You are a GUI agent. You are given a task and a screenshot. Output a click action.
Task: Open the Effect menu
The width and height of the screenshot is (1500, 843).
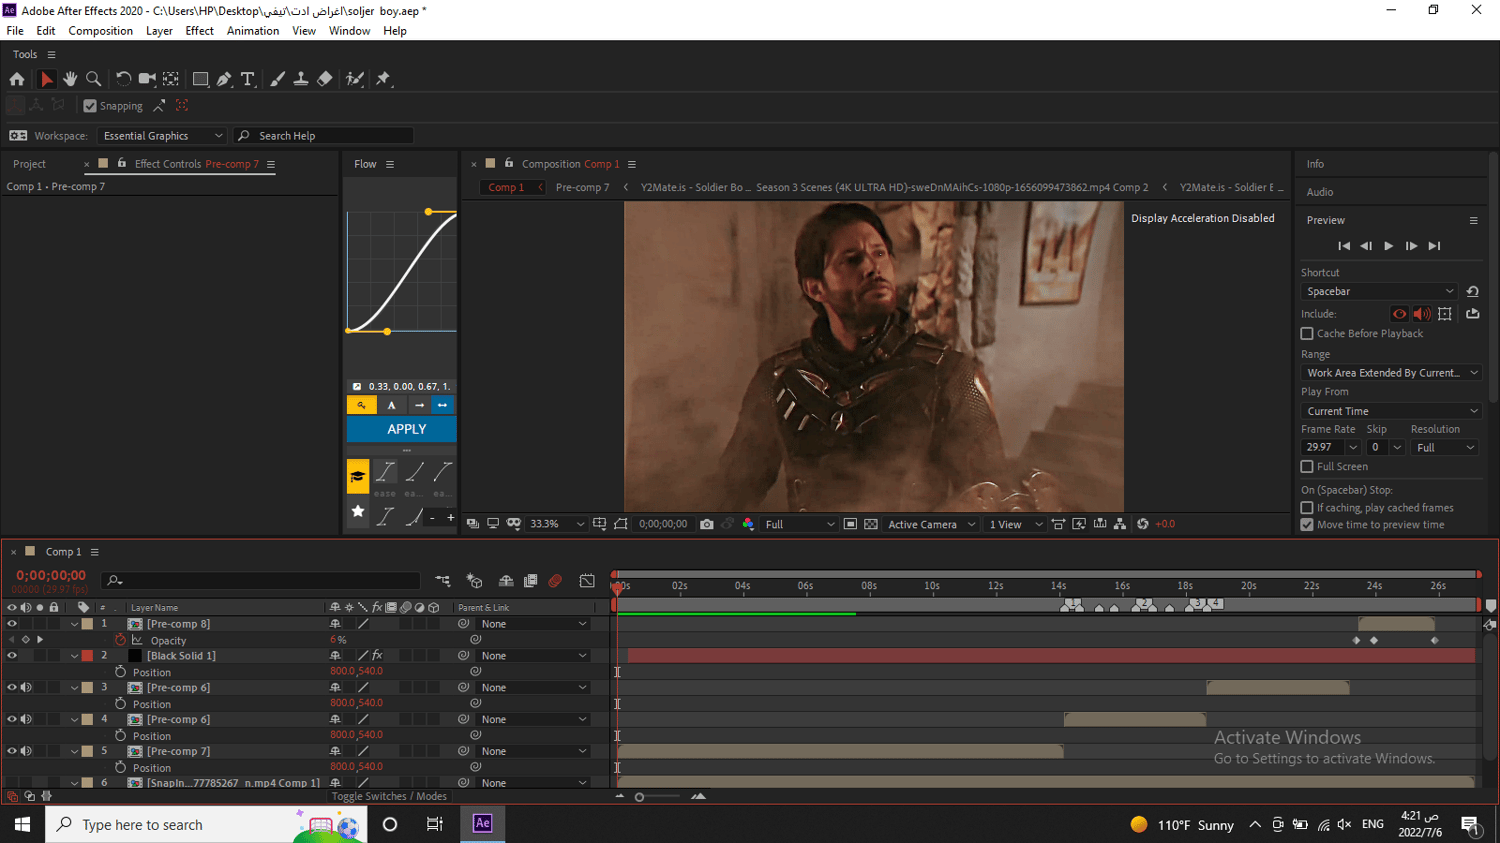(x=199, y=31)
